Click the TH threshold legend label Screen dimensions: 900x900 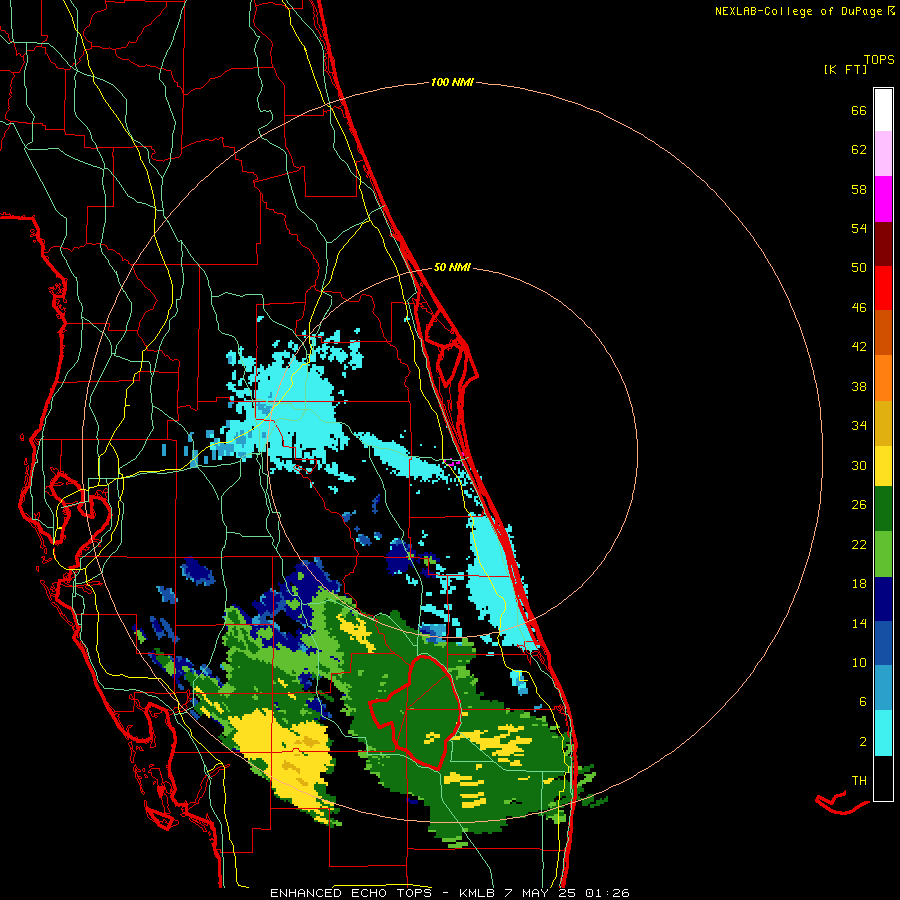pyautogui.click(x=859, y=781)
